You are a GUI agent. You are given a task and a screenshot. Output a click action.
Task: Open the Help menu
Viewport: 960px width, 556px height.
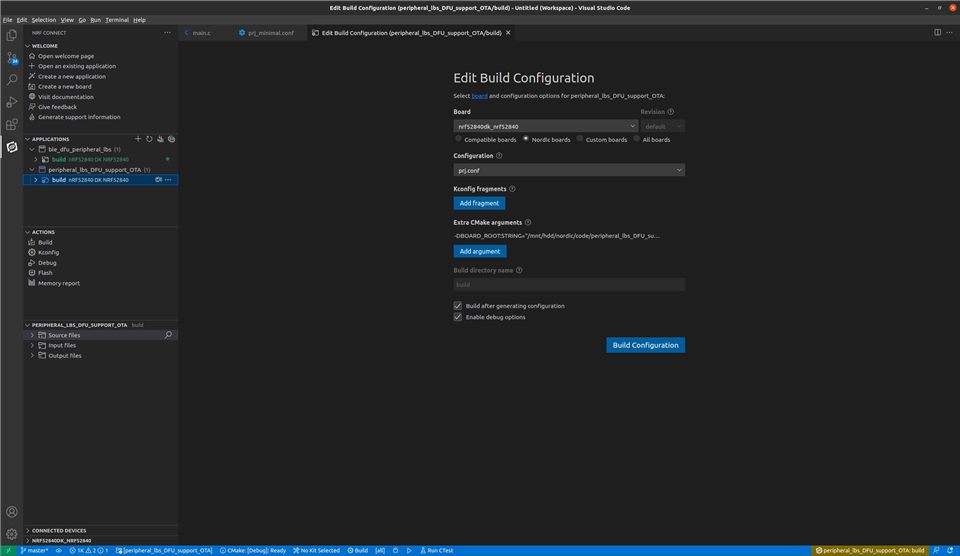coord(140,20)
